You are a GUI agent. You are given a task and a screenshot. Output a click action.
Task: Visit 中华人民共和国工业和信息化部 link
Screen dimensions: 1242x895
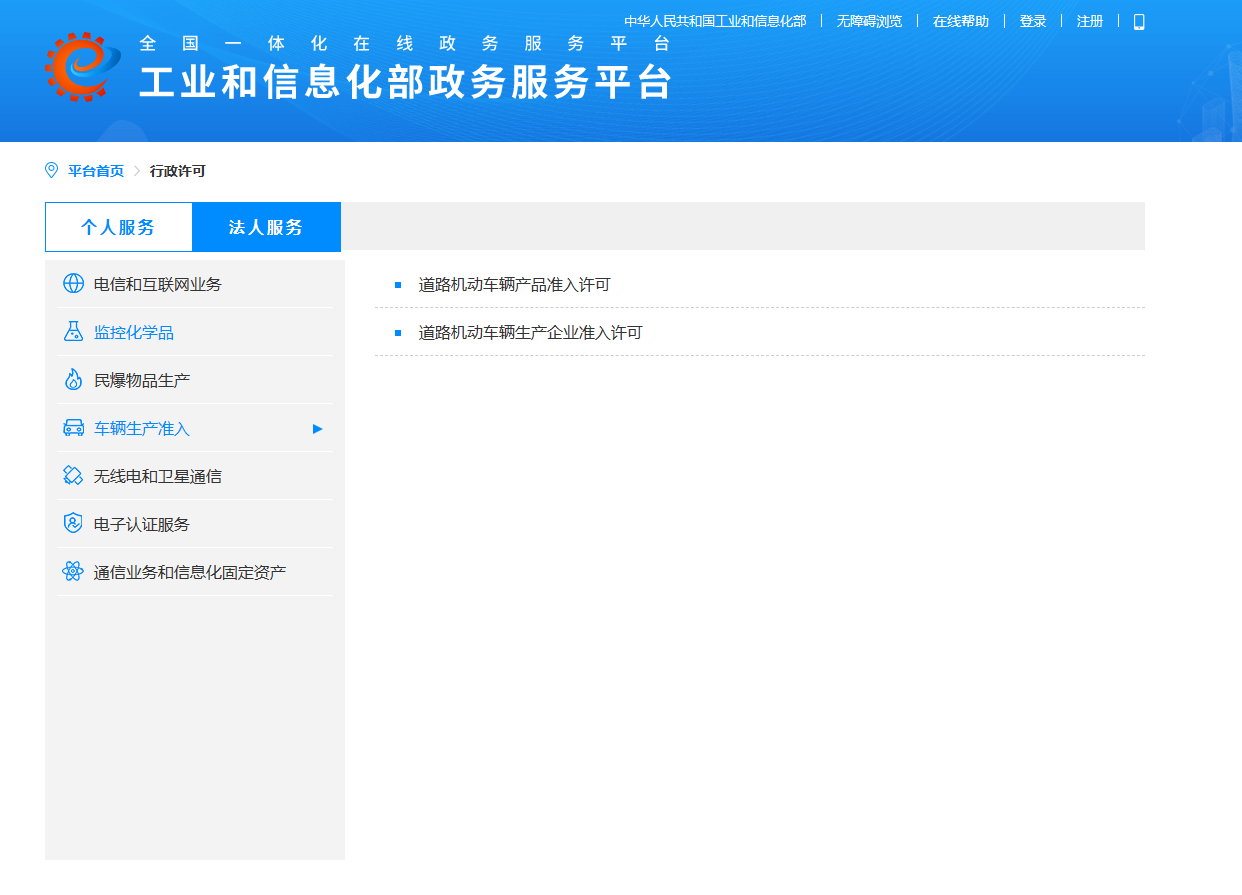[715, 21]
